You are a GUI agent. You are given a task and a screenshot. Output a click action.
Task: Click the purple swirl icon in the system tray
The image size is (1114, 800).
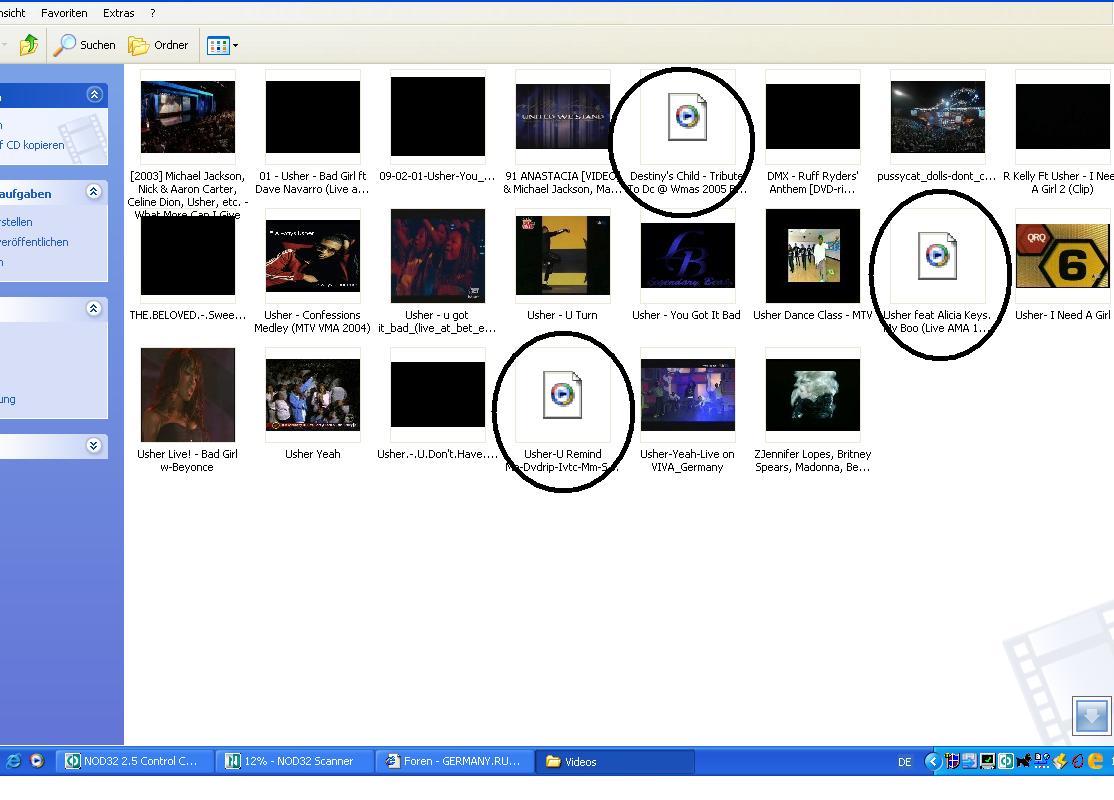pos(1078,762)
